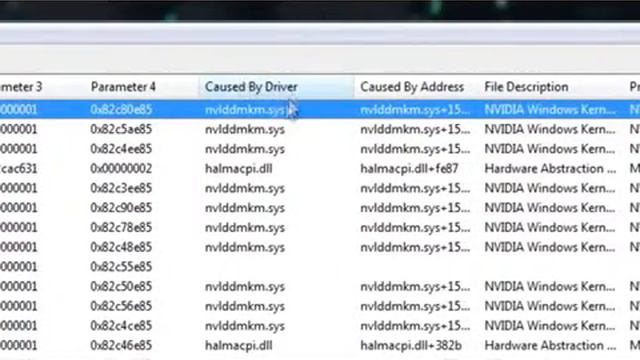Select the cell 0x82c4ce85

tap(121, 325)
